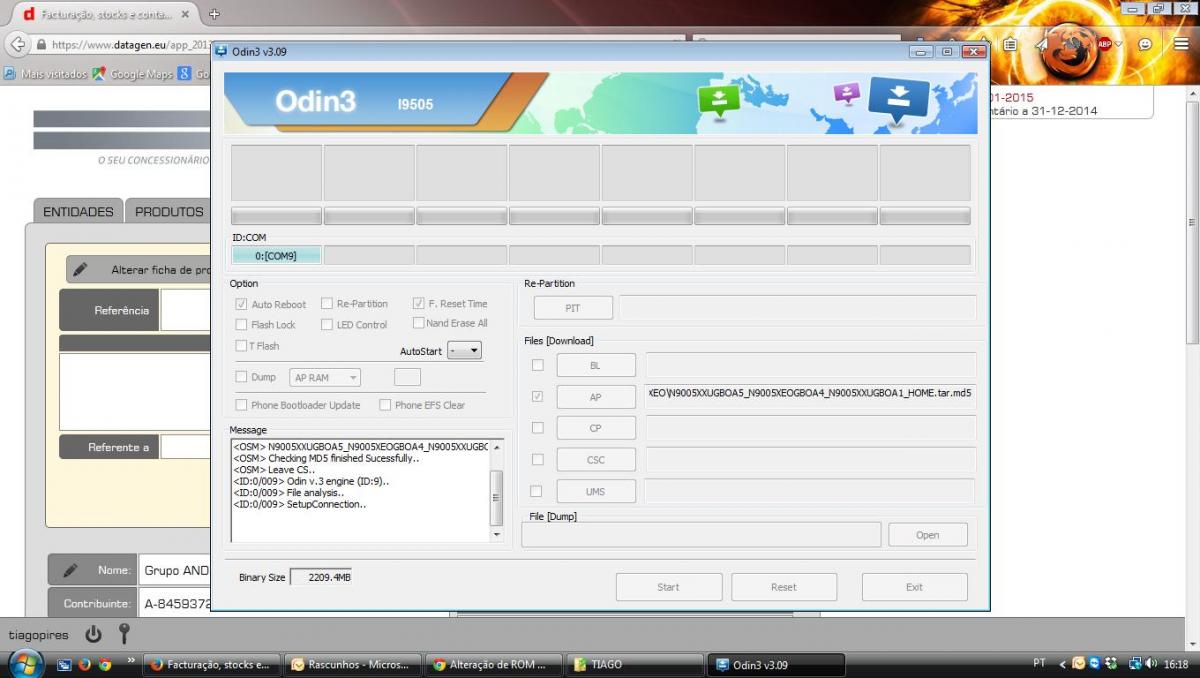Screen dimensions: 1200x678
Task: Click the pin icon beside tiagopires
Action: click(124, 634)
